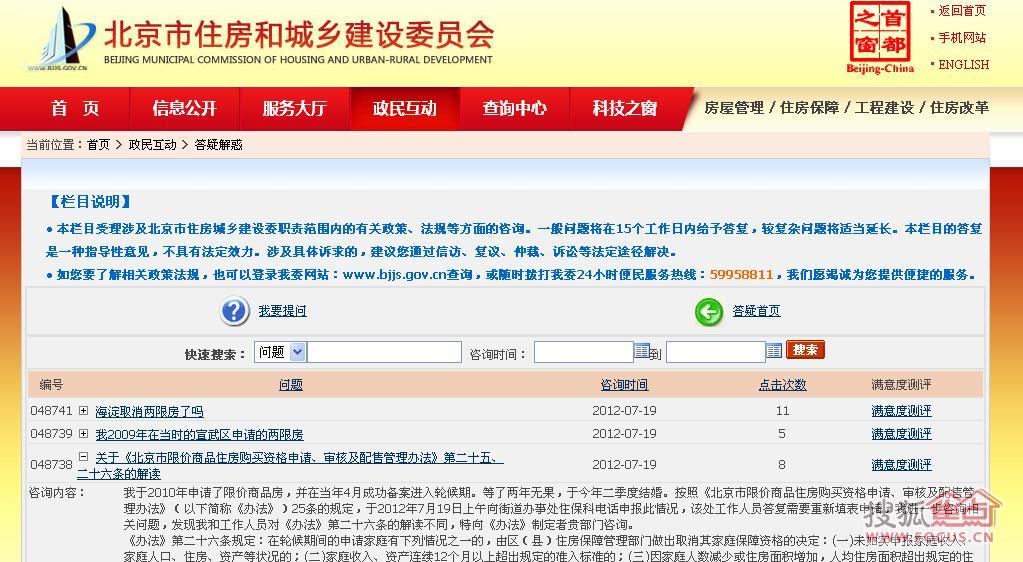Click the 我要提问 link
1023x562 pixels.
[x=282, y=311]
